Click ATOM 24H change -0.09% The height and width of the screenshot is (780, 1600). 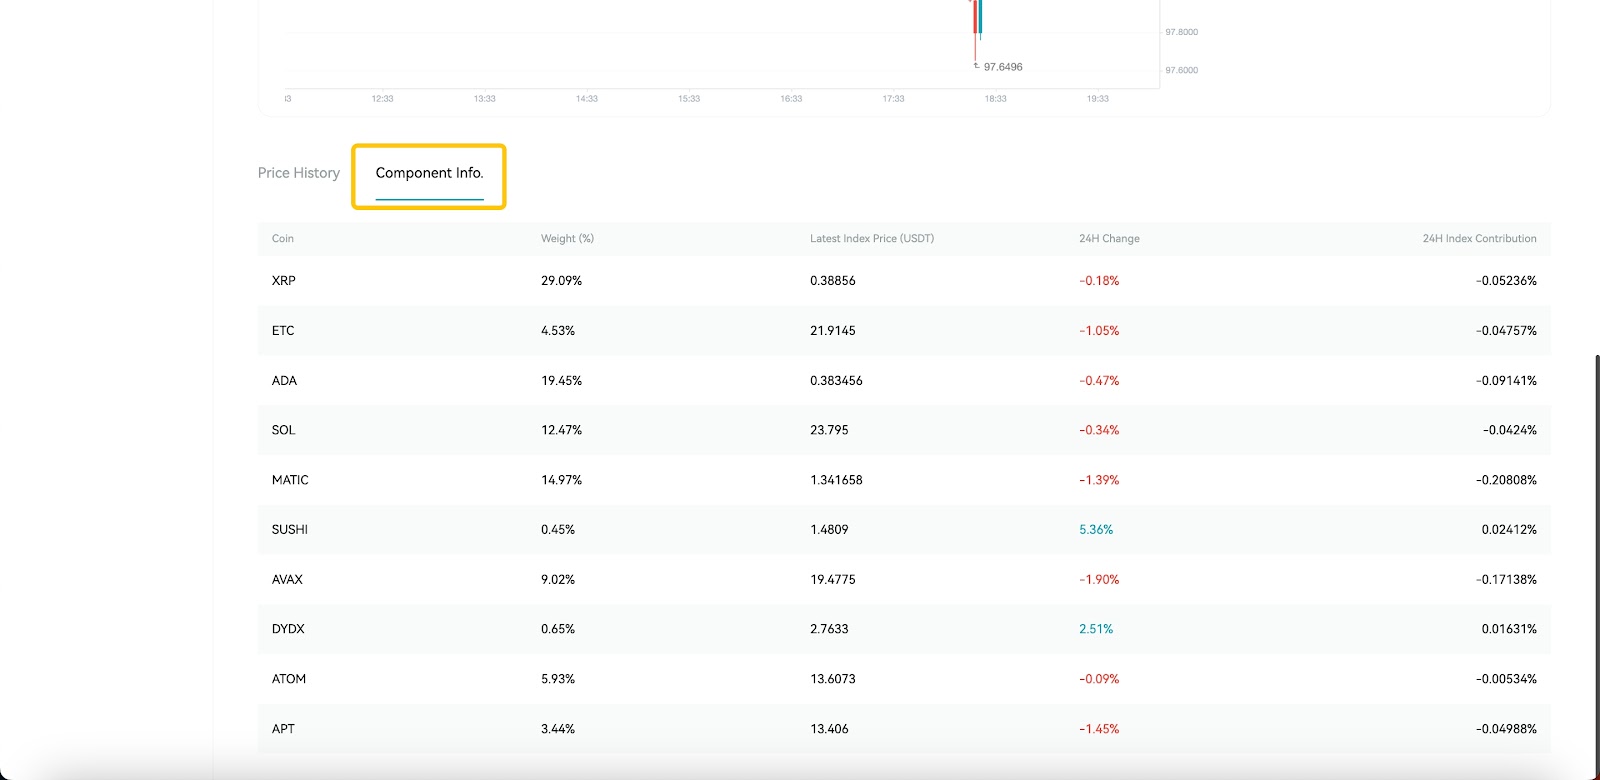click(x=1099, y=679)
